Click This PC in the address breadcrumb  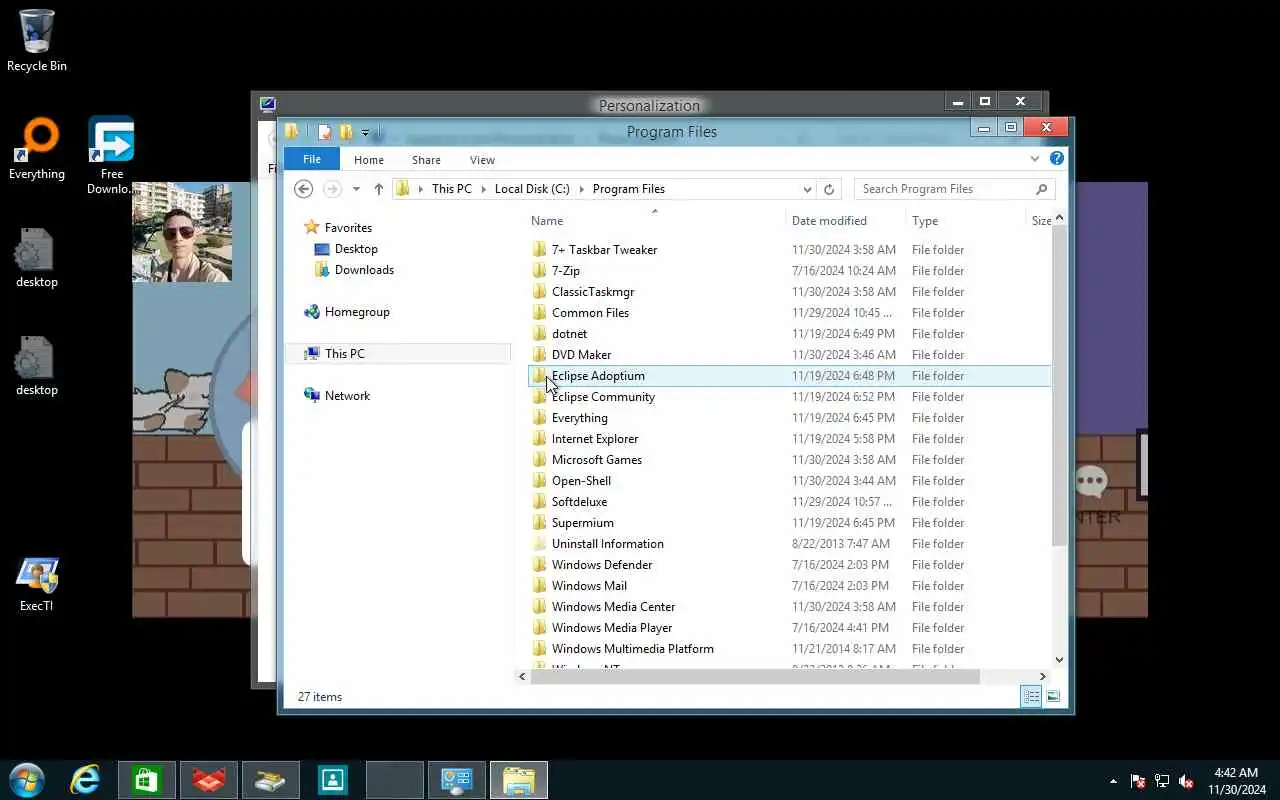click(452, 189)
